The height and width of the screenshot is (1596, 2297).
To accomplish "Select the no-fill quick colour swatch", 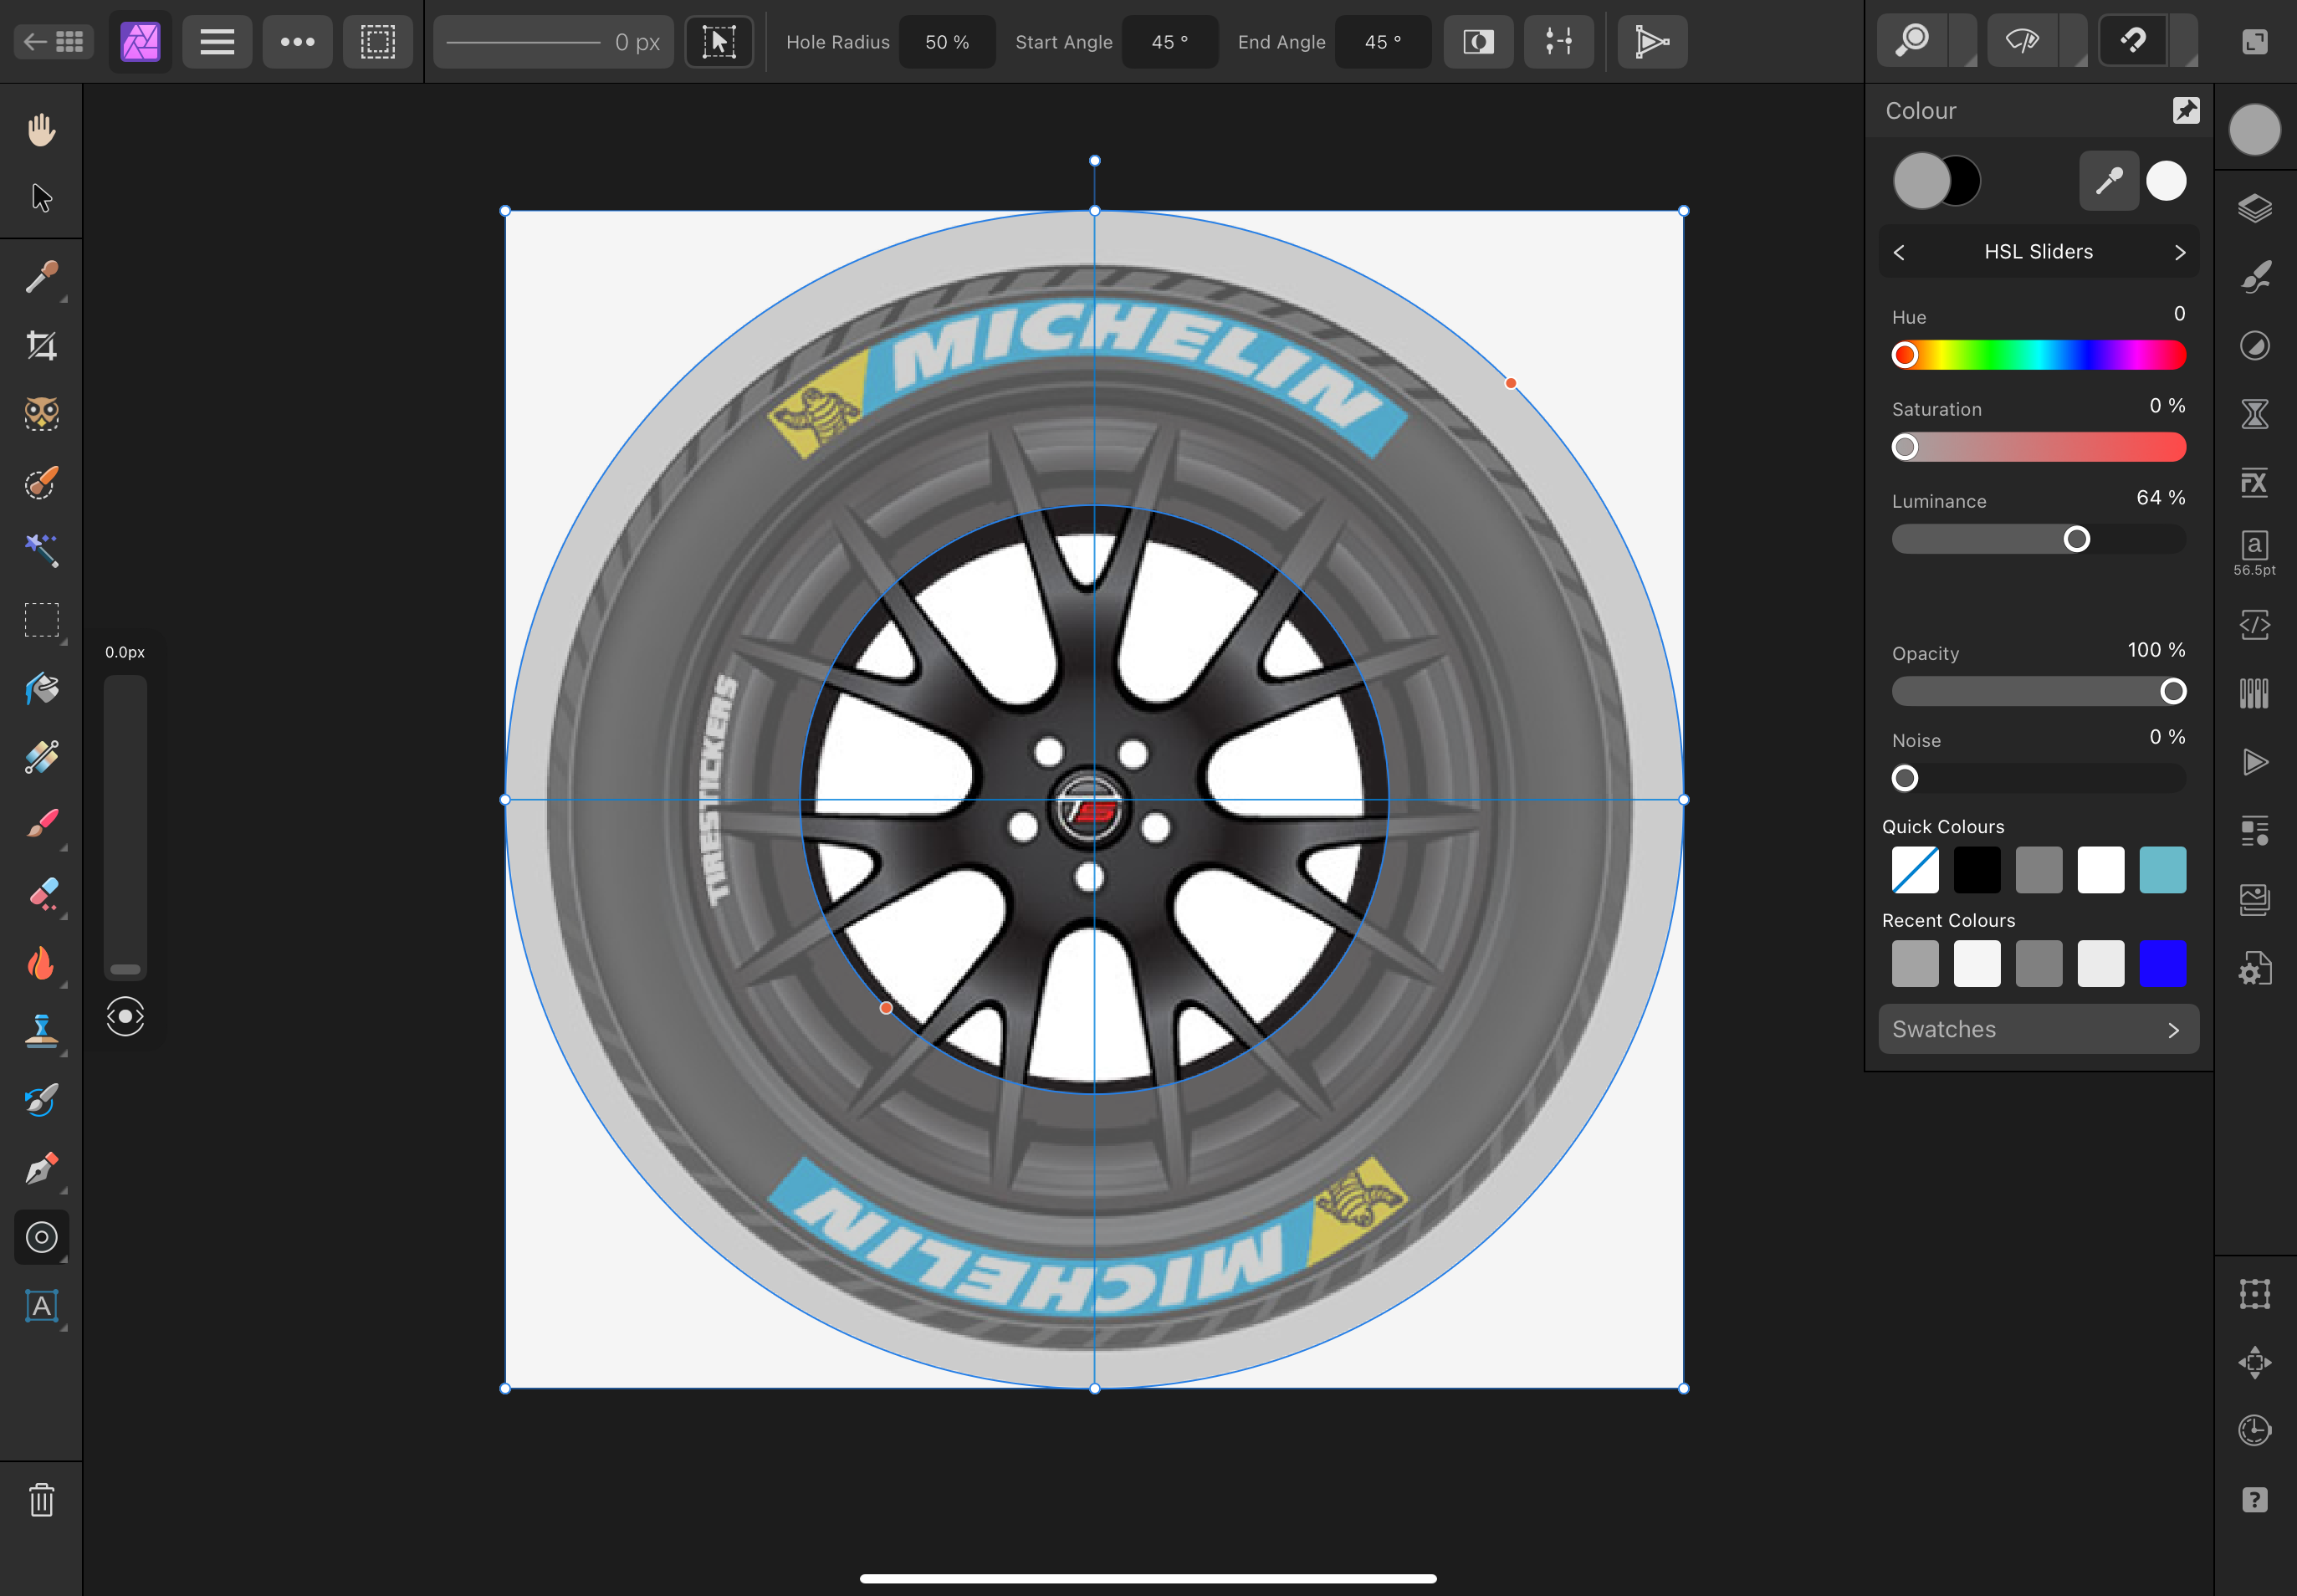I will point(1914,869).
